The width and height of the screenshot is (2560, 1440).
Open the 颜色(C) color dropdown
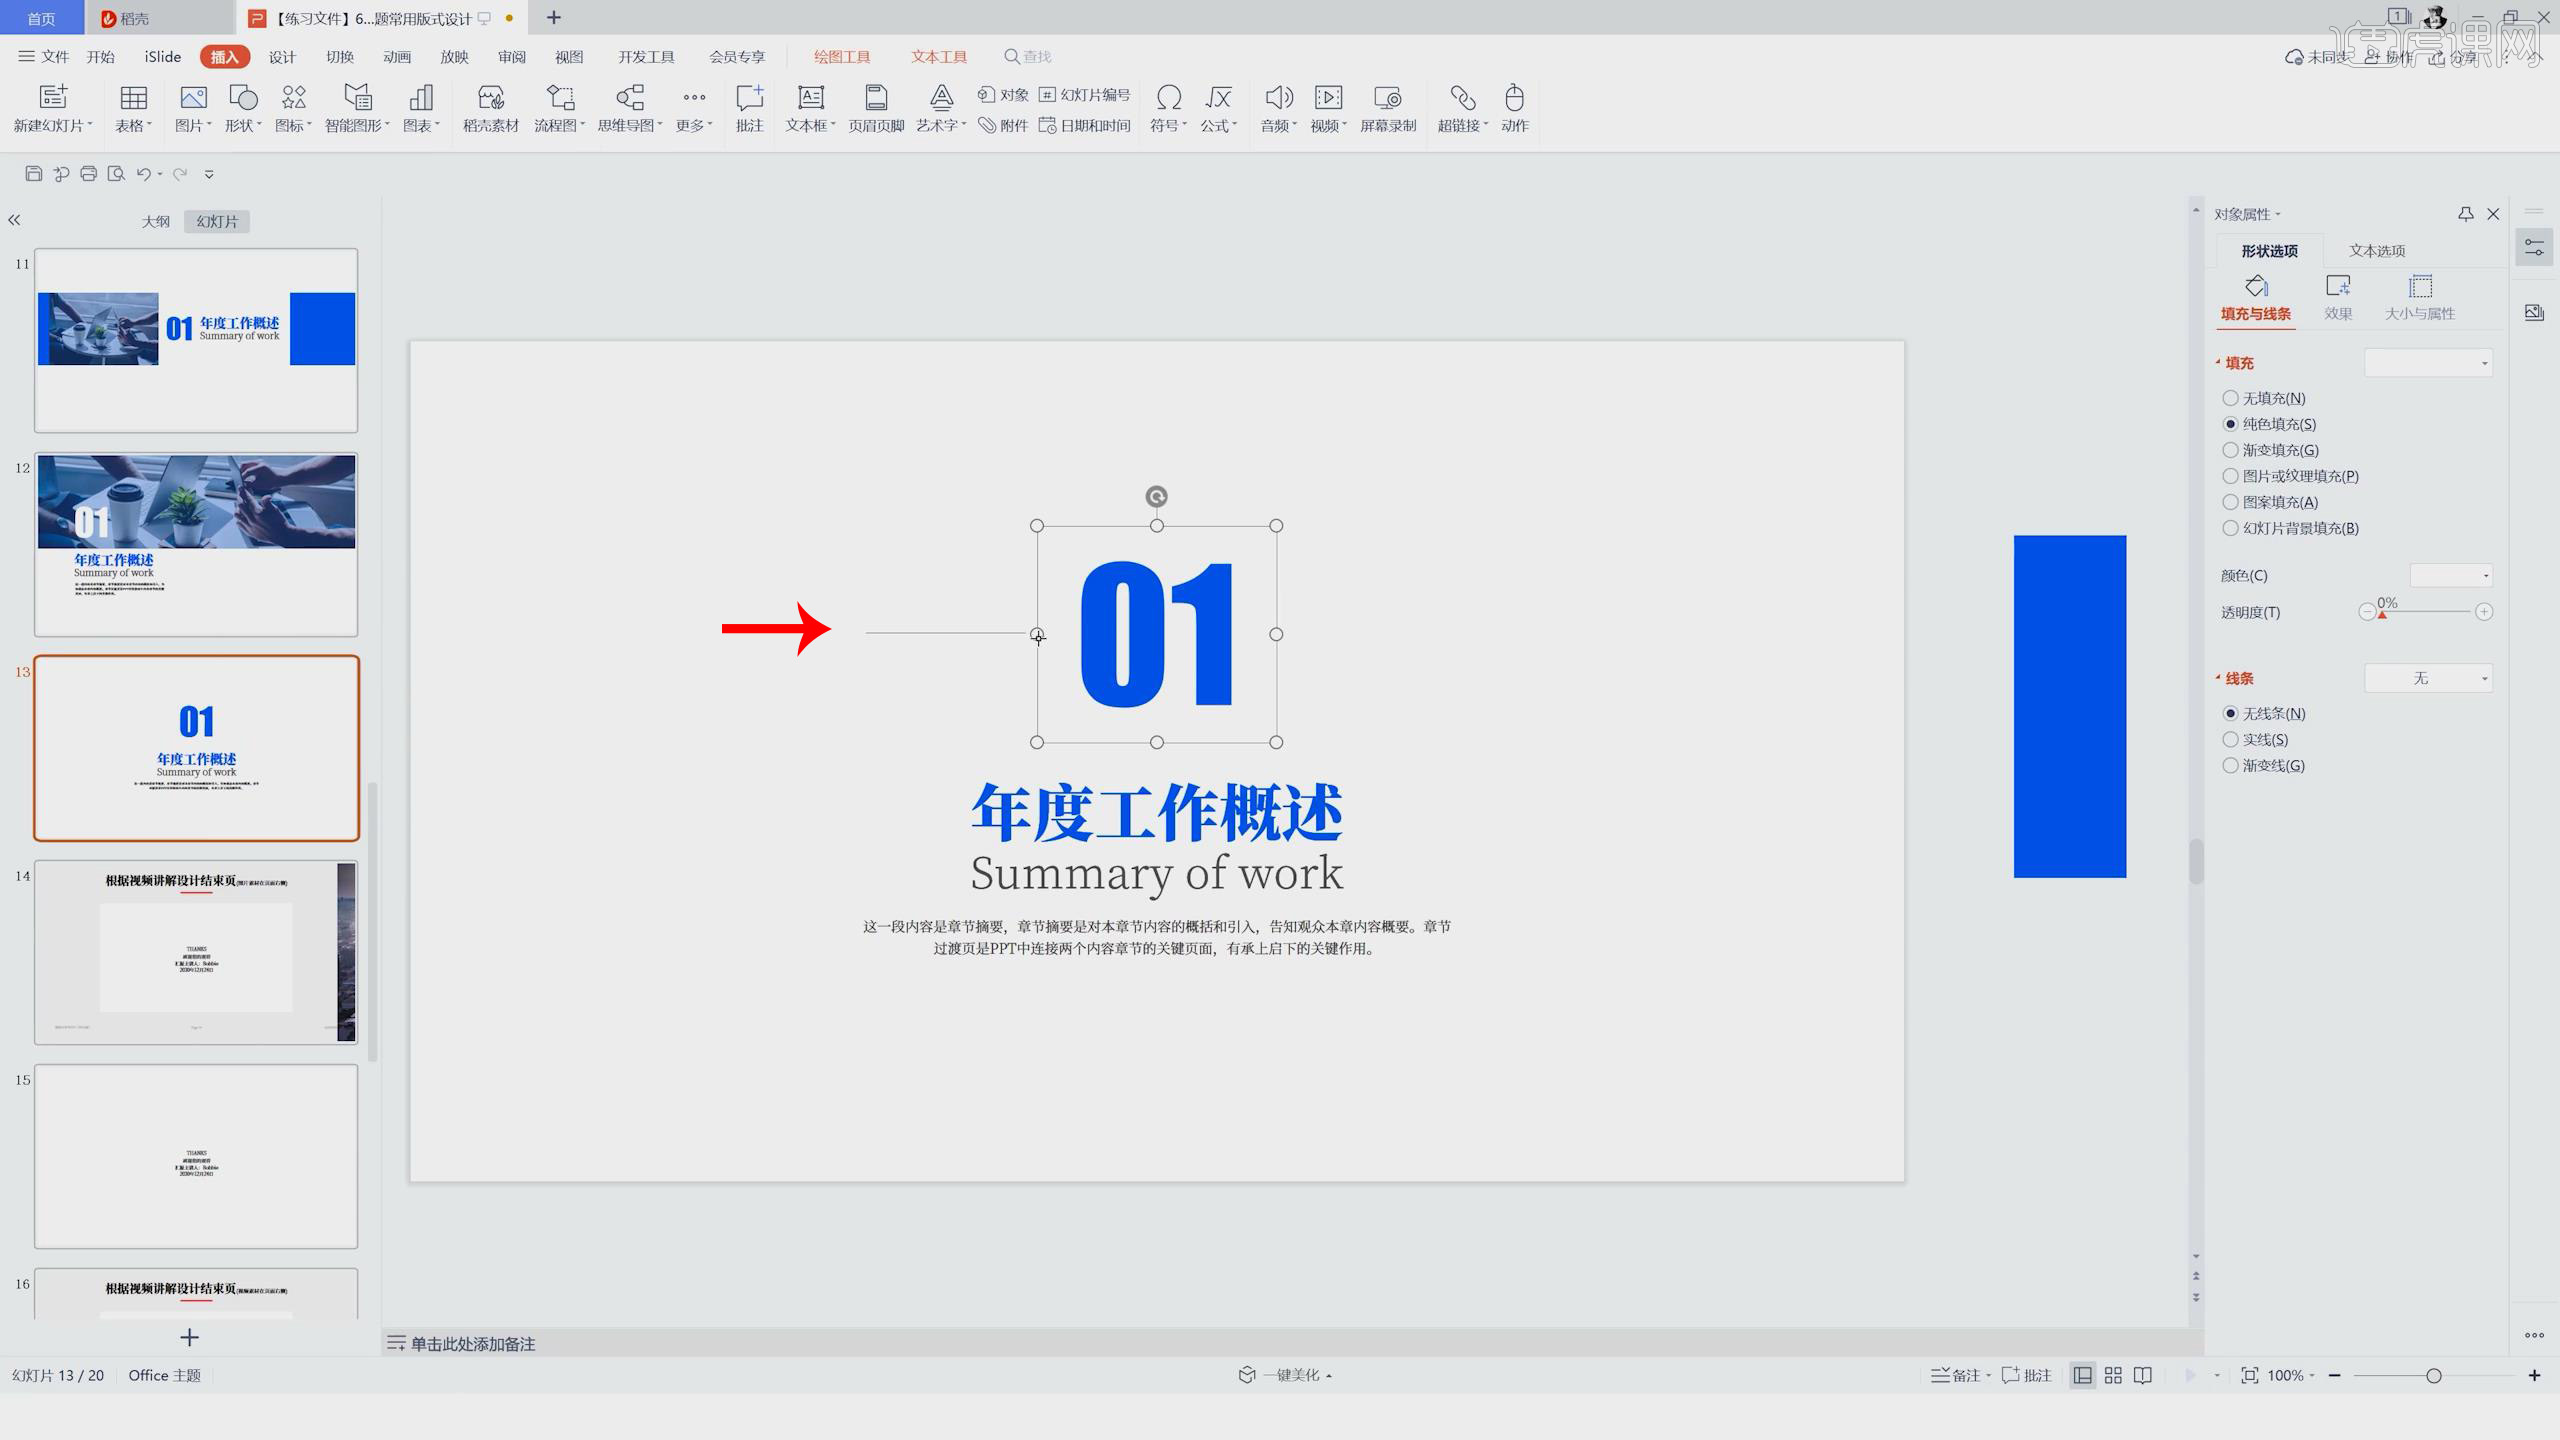[2450, 575]
